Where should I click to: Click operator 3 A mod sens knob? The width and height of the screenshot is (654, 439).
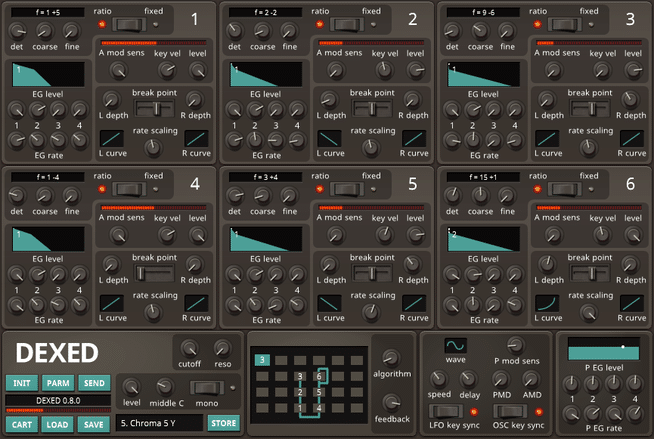pyautogui.click(x=553, y=70)
